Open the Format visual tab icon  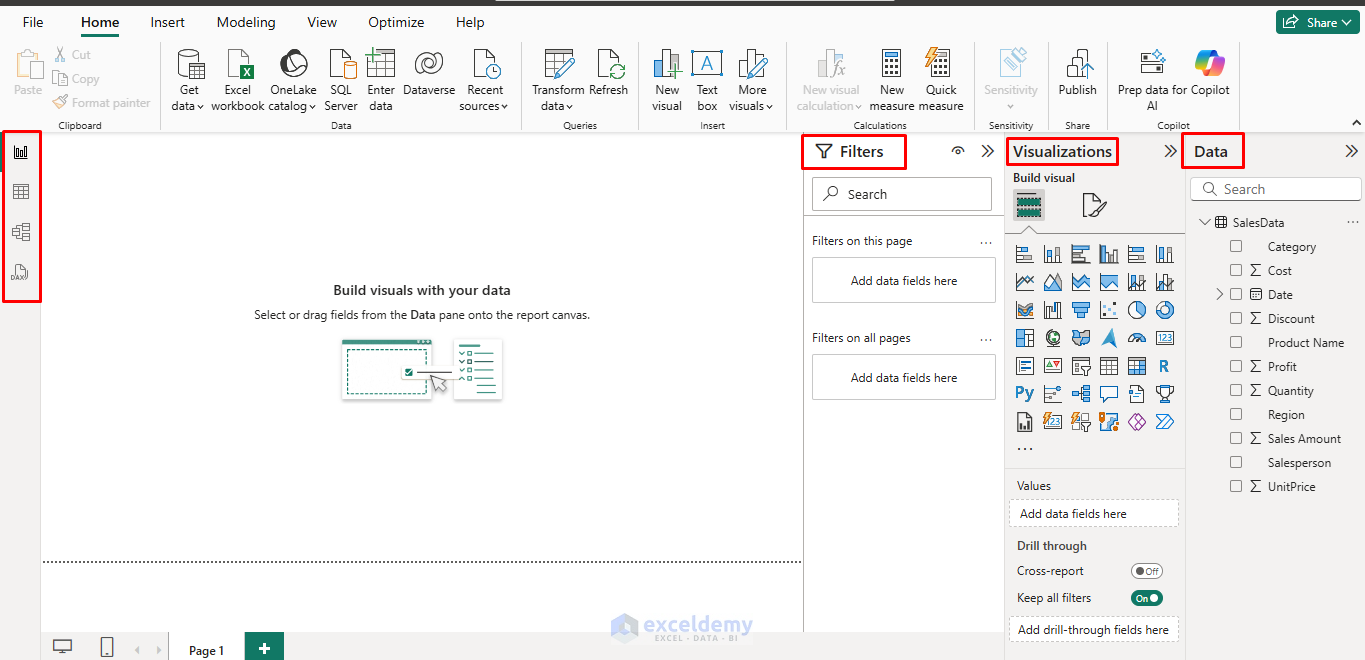point(1094,206)
